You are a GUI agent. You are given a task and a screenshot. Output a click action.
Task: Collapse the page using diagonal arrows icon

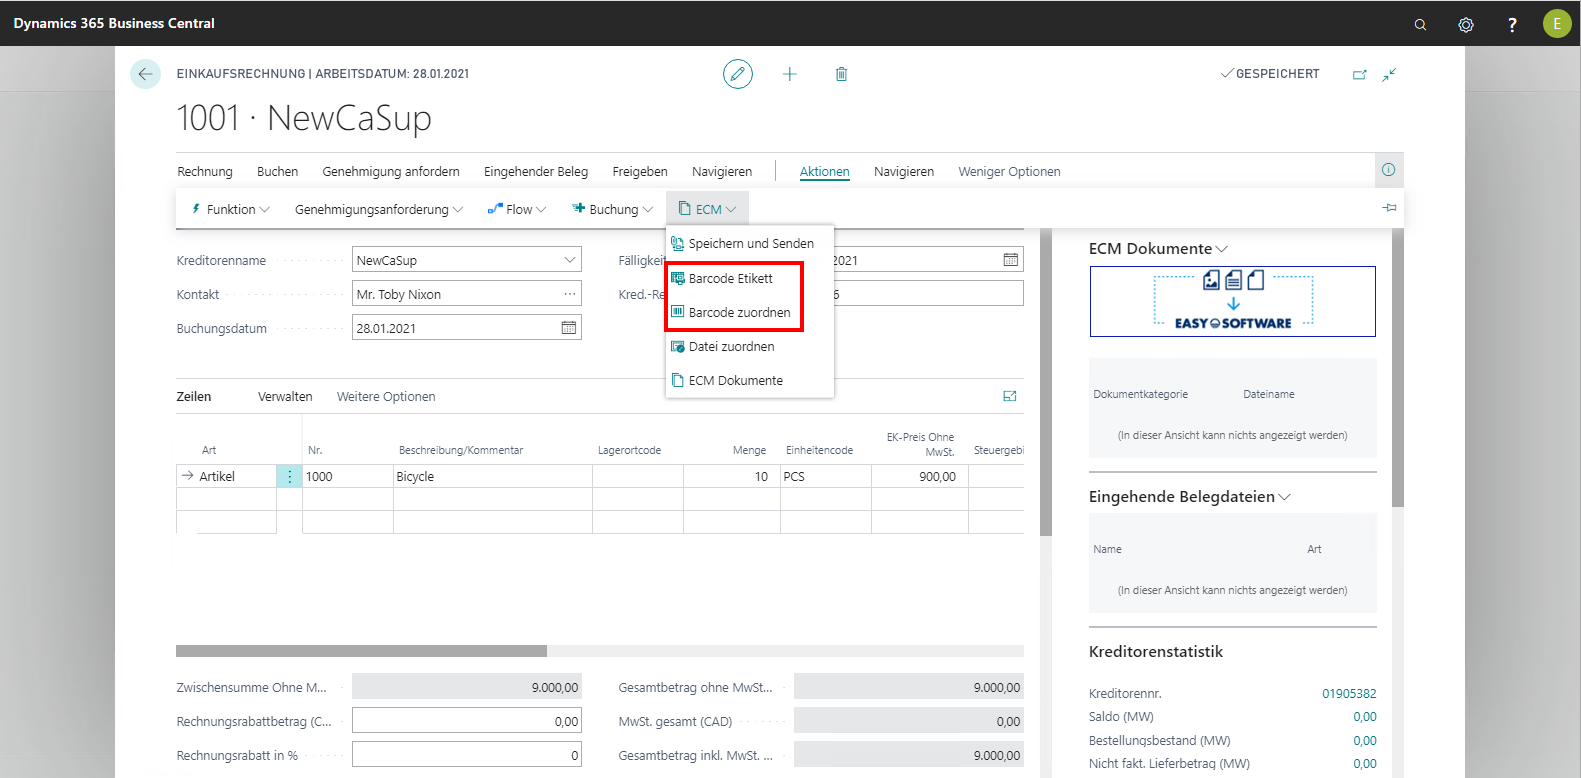pyautogui.click(x=1389, y=74)
